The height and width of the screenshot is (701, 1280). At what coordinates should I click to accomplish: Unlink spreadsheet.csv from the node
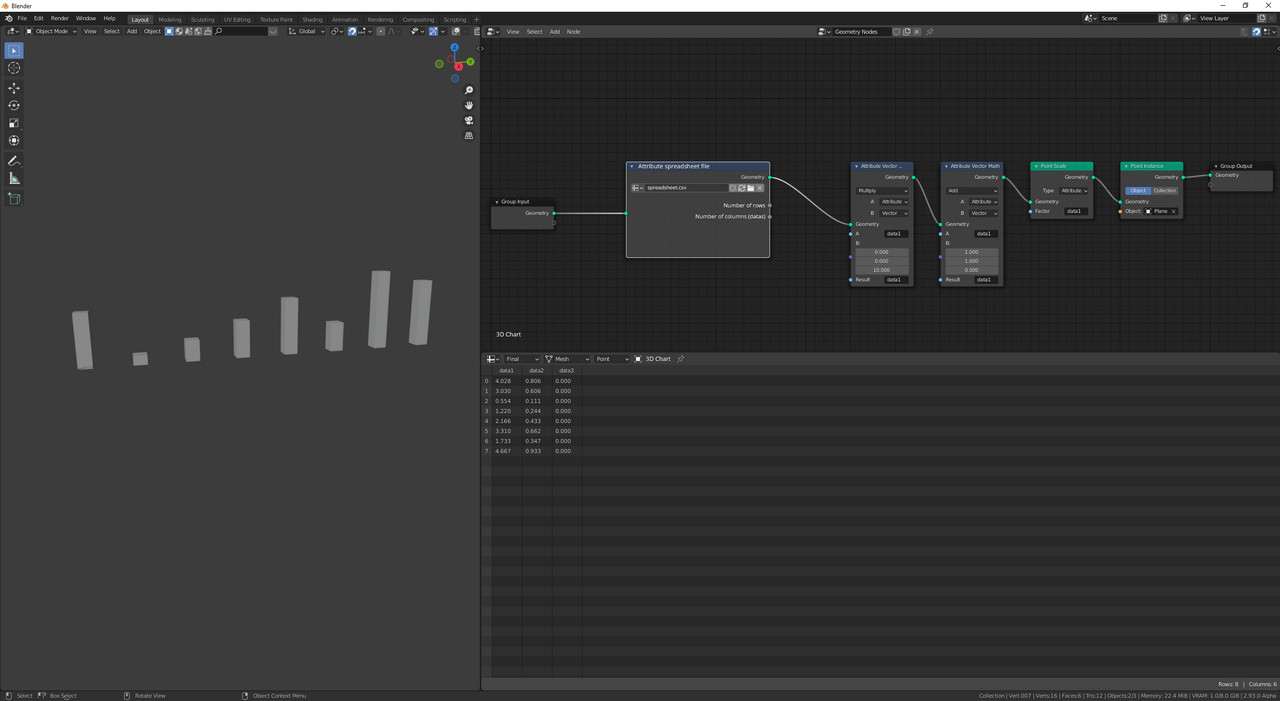(x=760, y=188)
